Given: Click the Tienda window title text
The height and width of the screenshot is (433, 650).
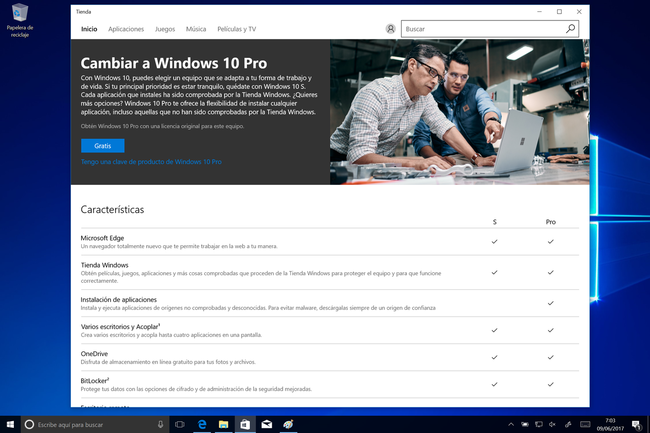Looking at the screenshot, I should 83,12.
